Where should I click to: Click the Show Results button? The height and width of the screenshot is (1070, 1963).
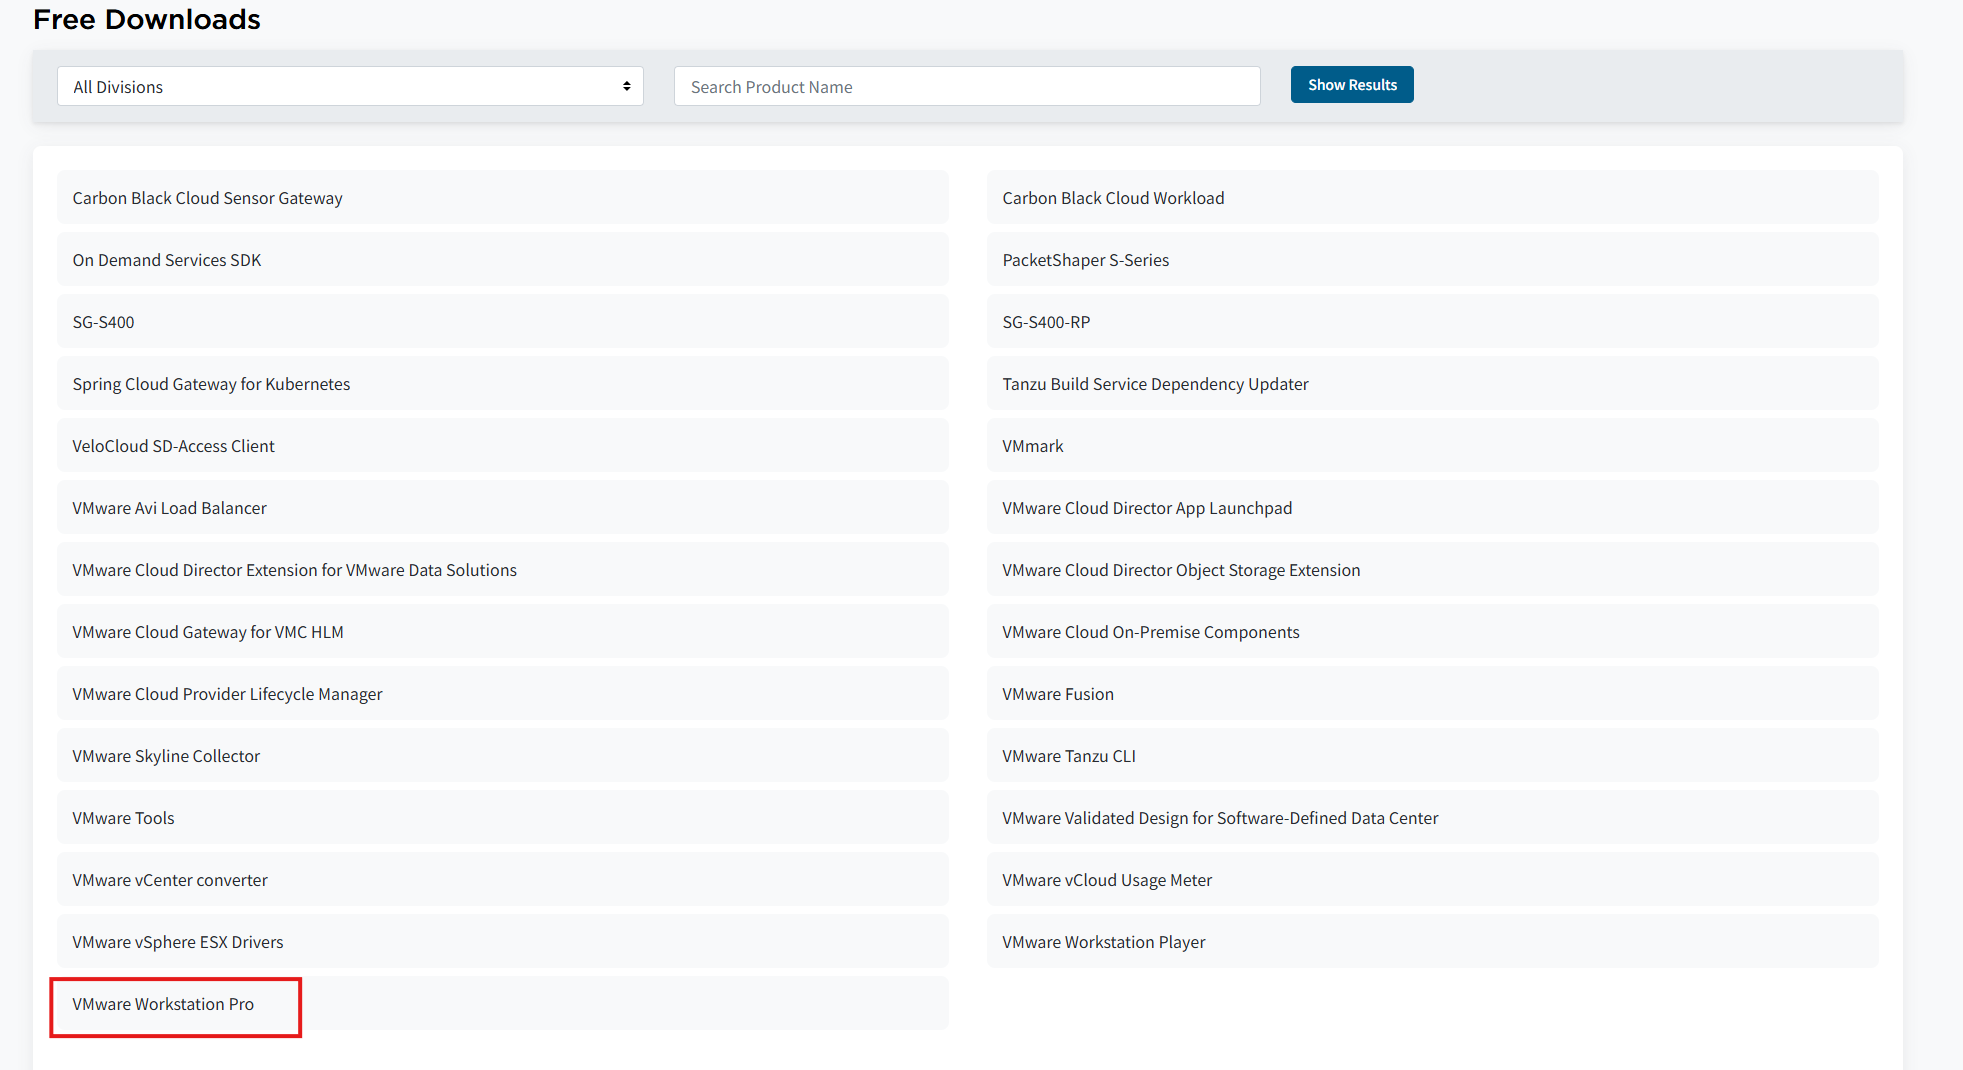point(1352,85)
